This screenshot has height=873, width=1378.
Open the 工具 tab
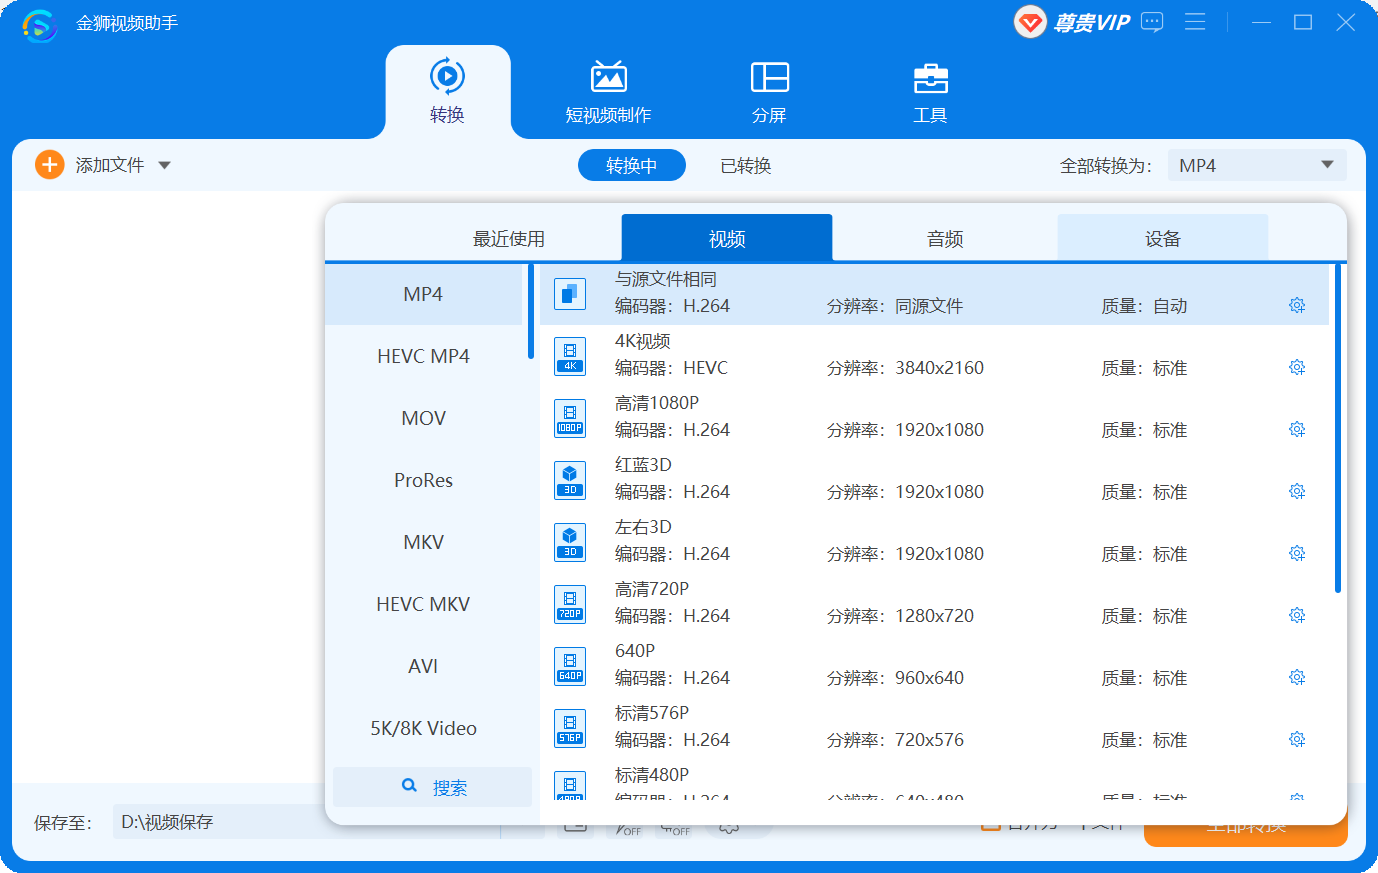(930, 91)
